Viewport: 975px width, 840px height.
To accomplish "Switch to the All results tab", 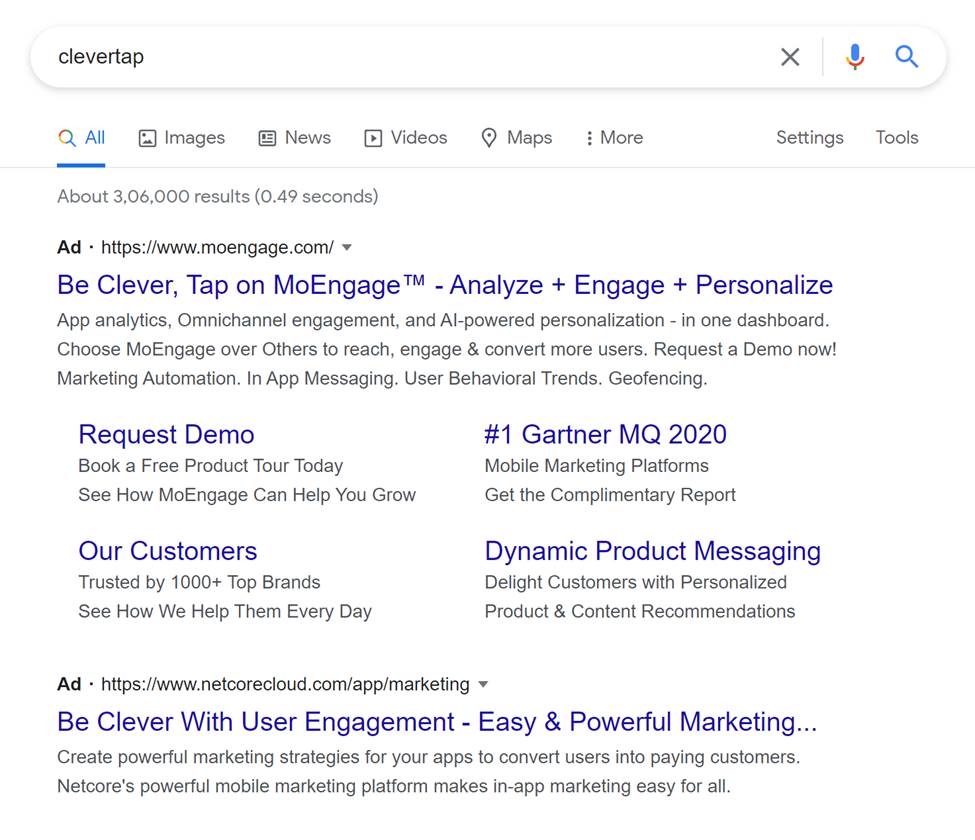I will [x=81, y=138].
